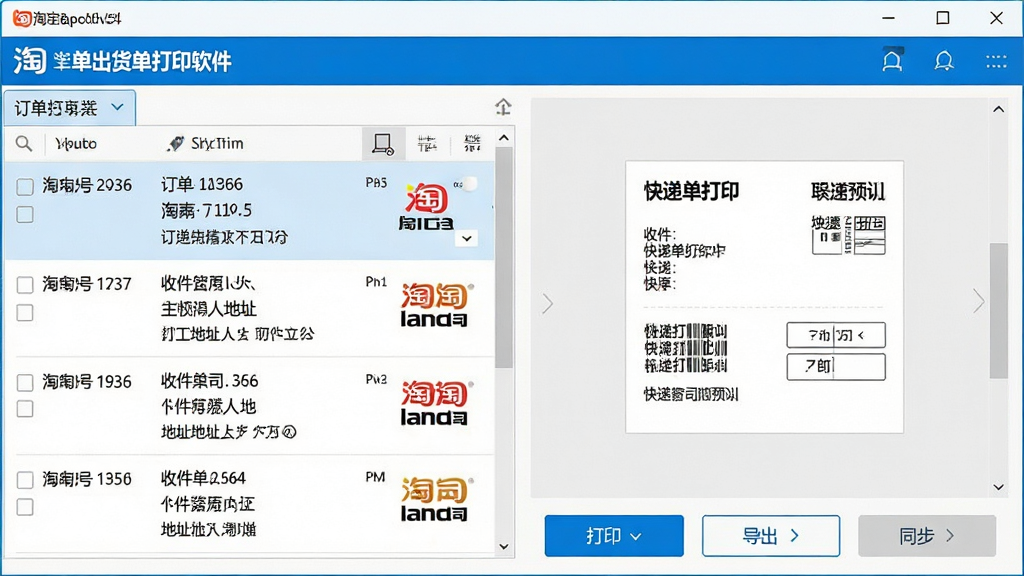Viewport: 1024px width, 576px height.
Task: Click the 快递单打印 preview heading
Action: coord(692,191)
